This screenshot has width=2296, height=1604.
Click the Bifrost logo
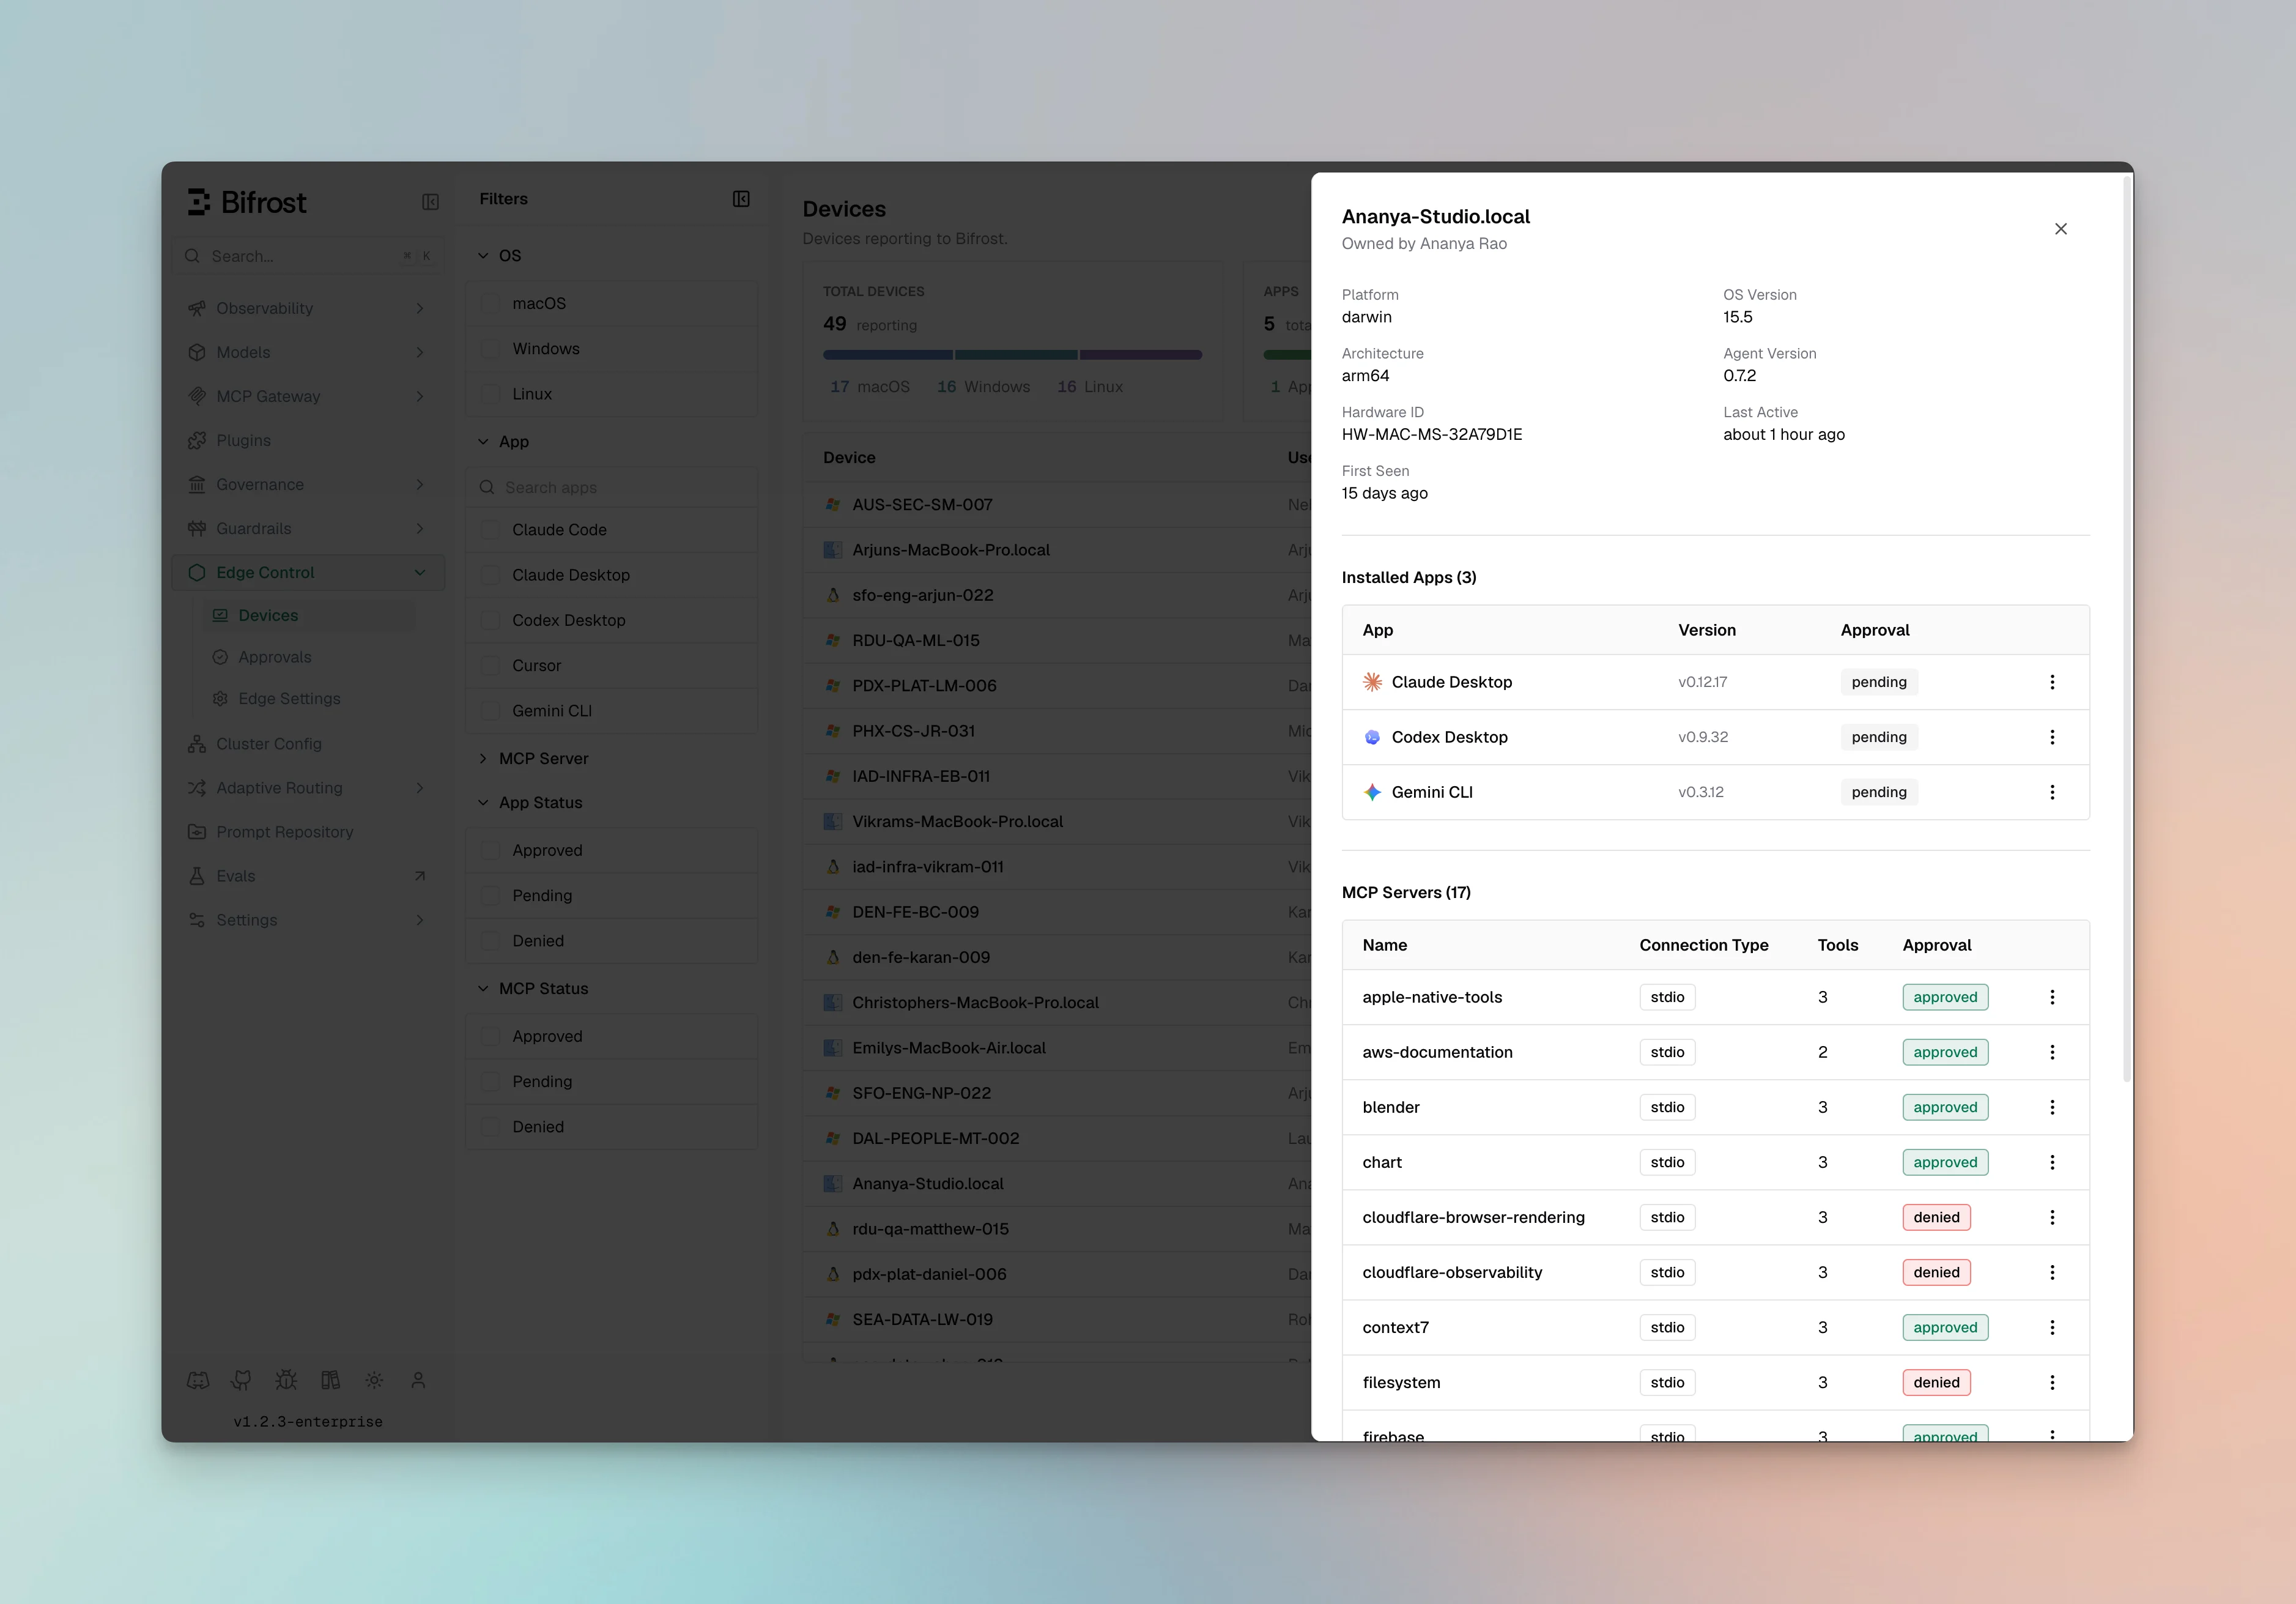pos(247,202)
